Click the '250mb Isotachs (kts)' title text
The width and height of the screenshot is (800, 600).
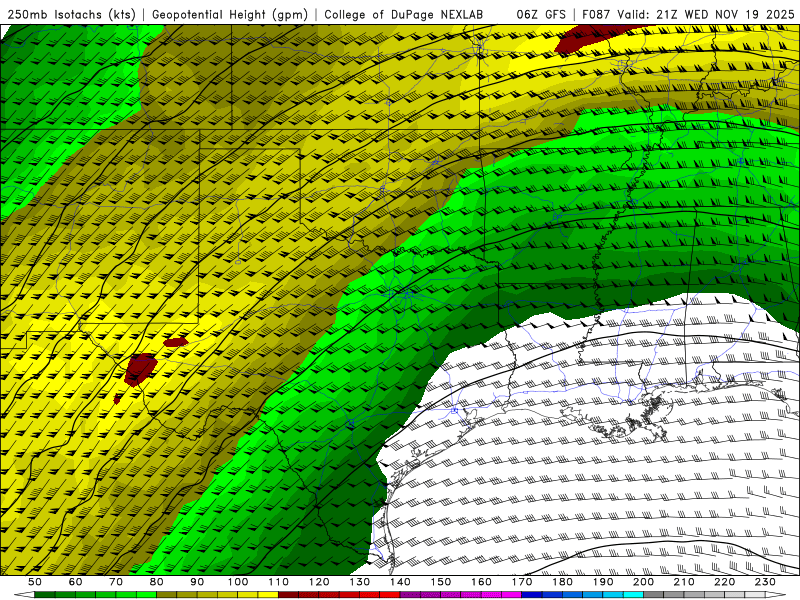pos(71,14)
